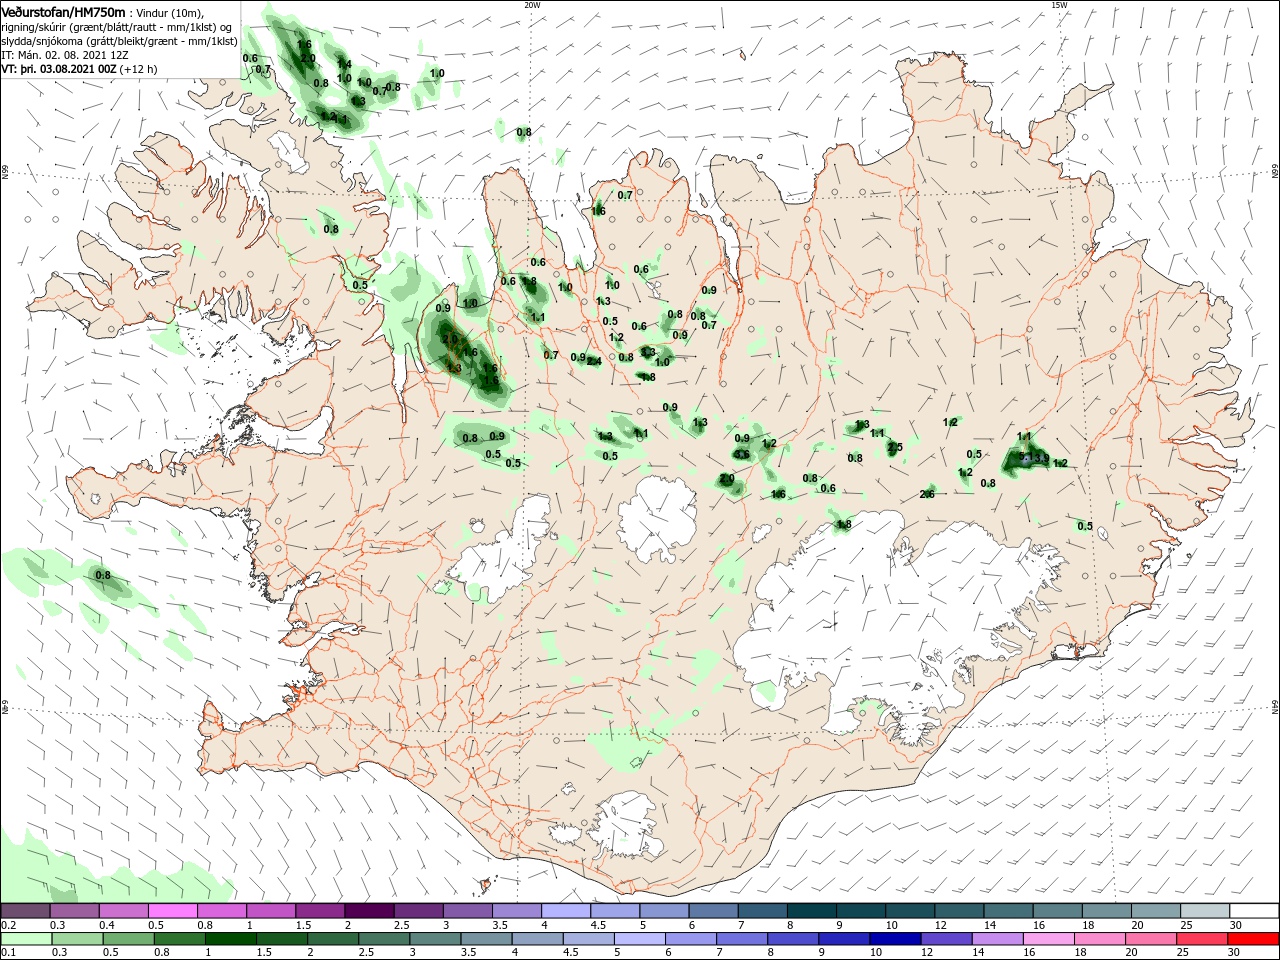This screenshot has width=1280, height=960.
Task: Select bright pink swatch between 0.5 and 0.8
Action: pyautogui.click(x=172, y=911)
